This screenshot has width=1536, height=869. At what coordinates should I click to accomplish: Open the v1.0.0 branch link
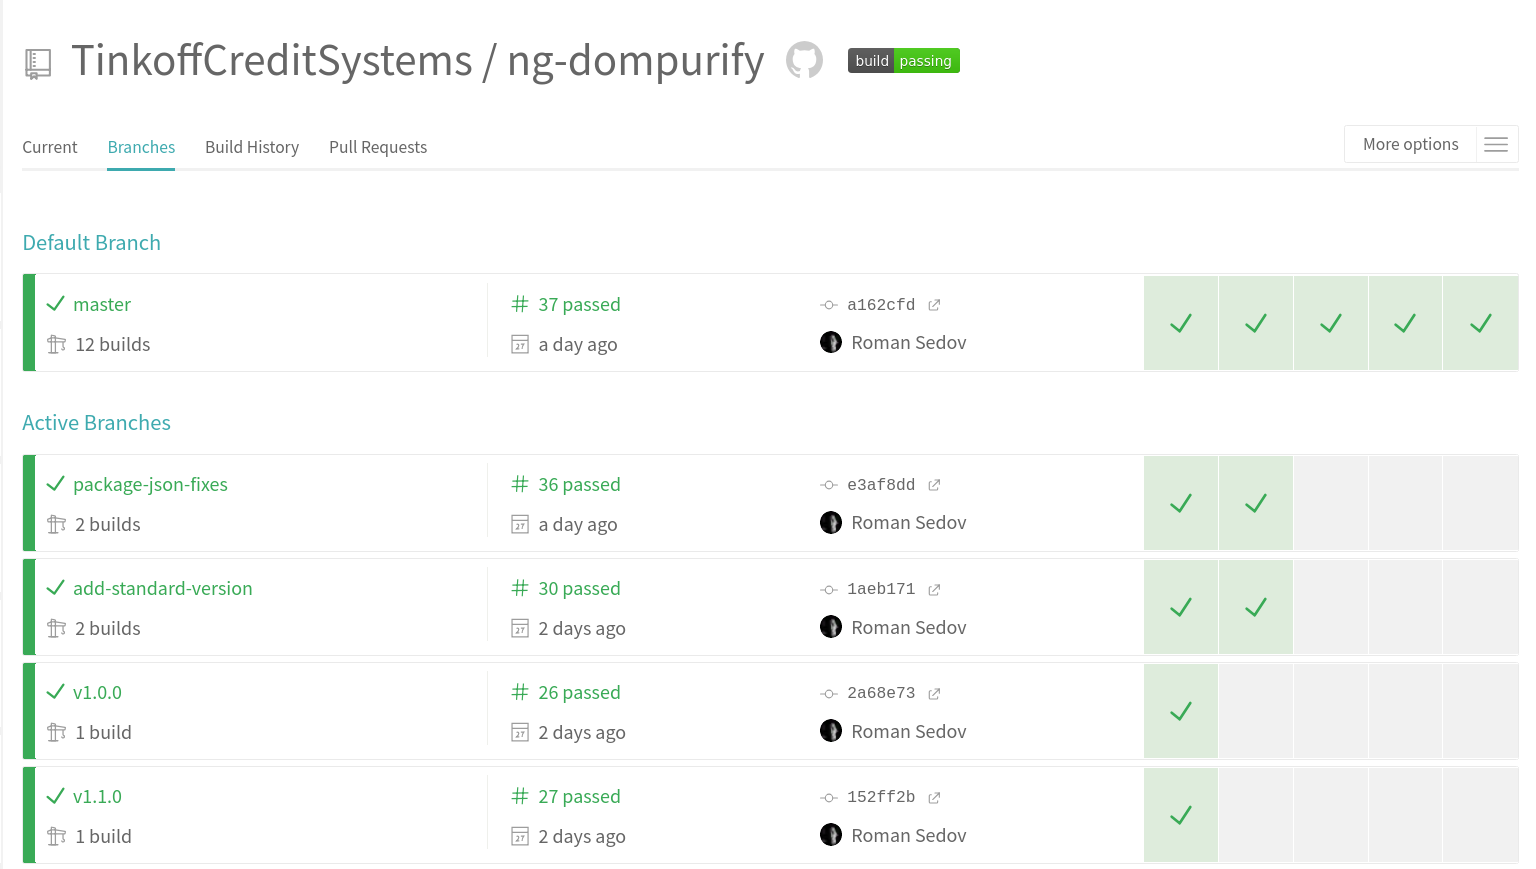click(97, 692)
